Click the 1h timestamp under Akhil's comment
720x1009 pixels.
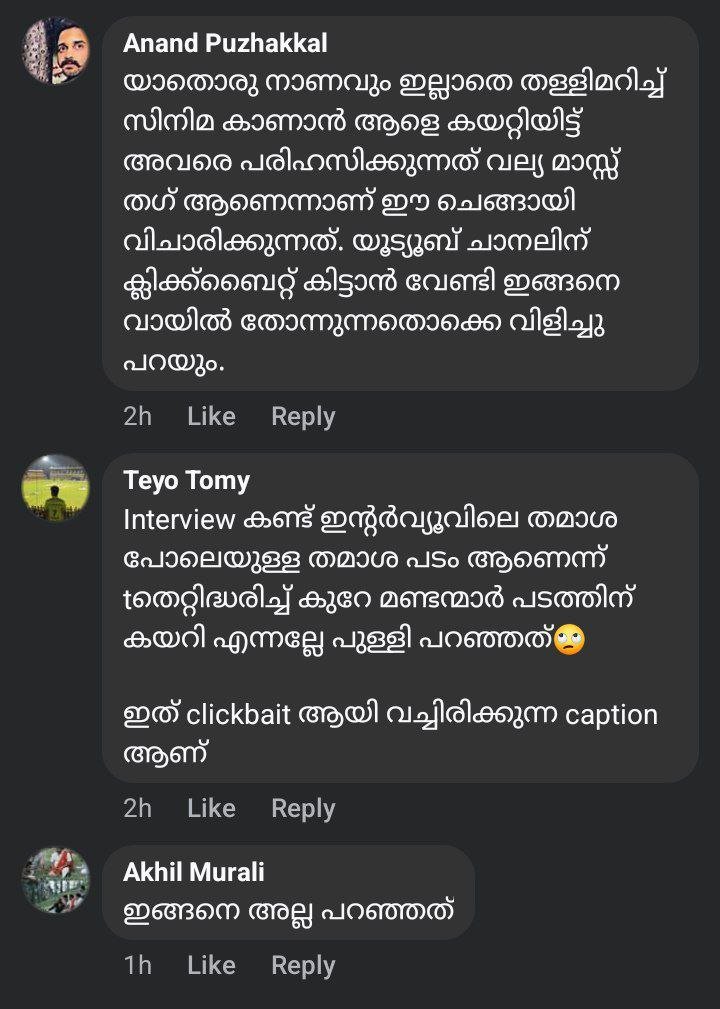tap(137, 965)
